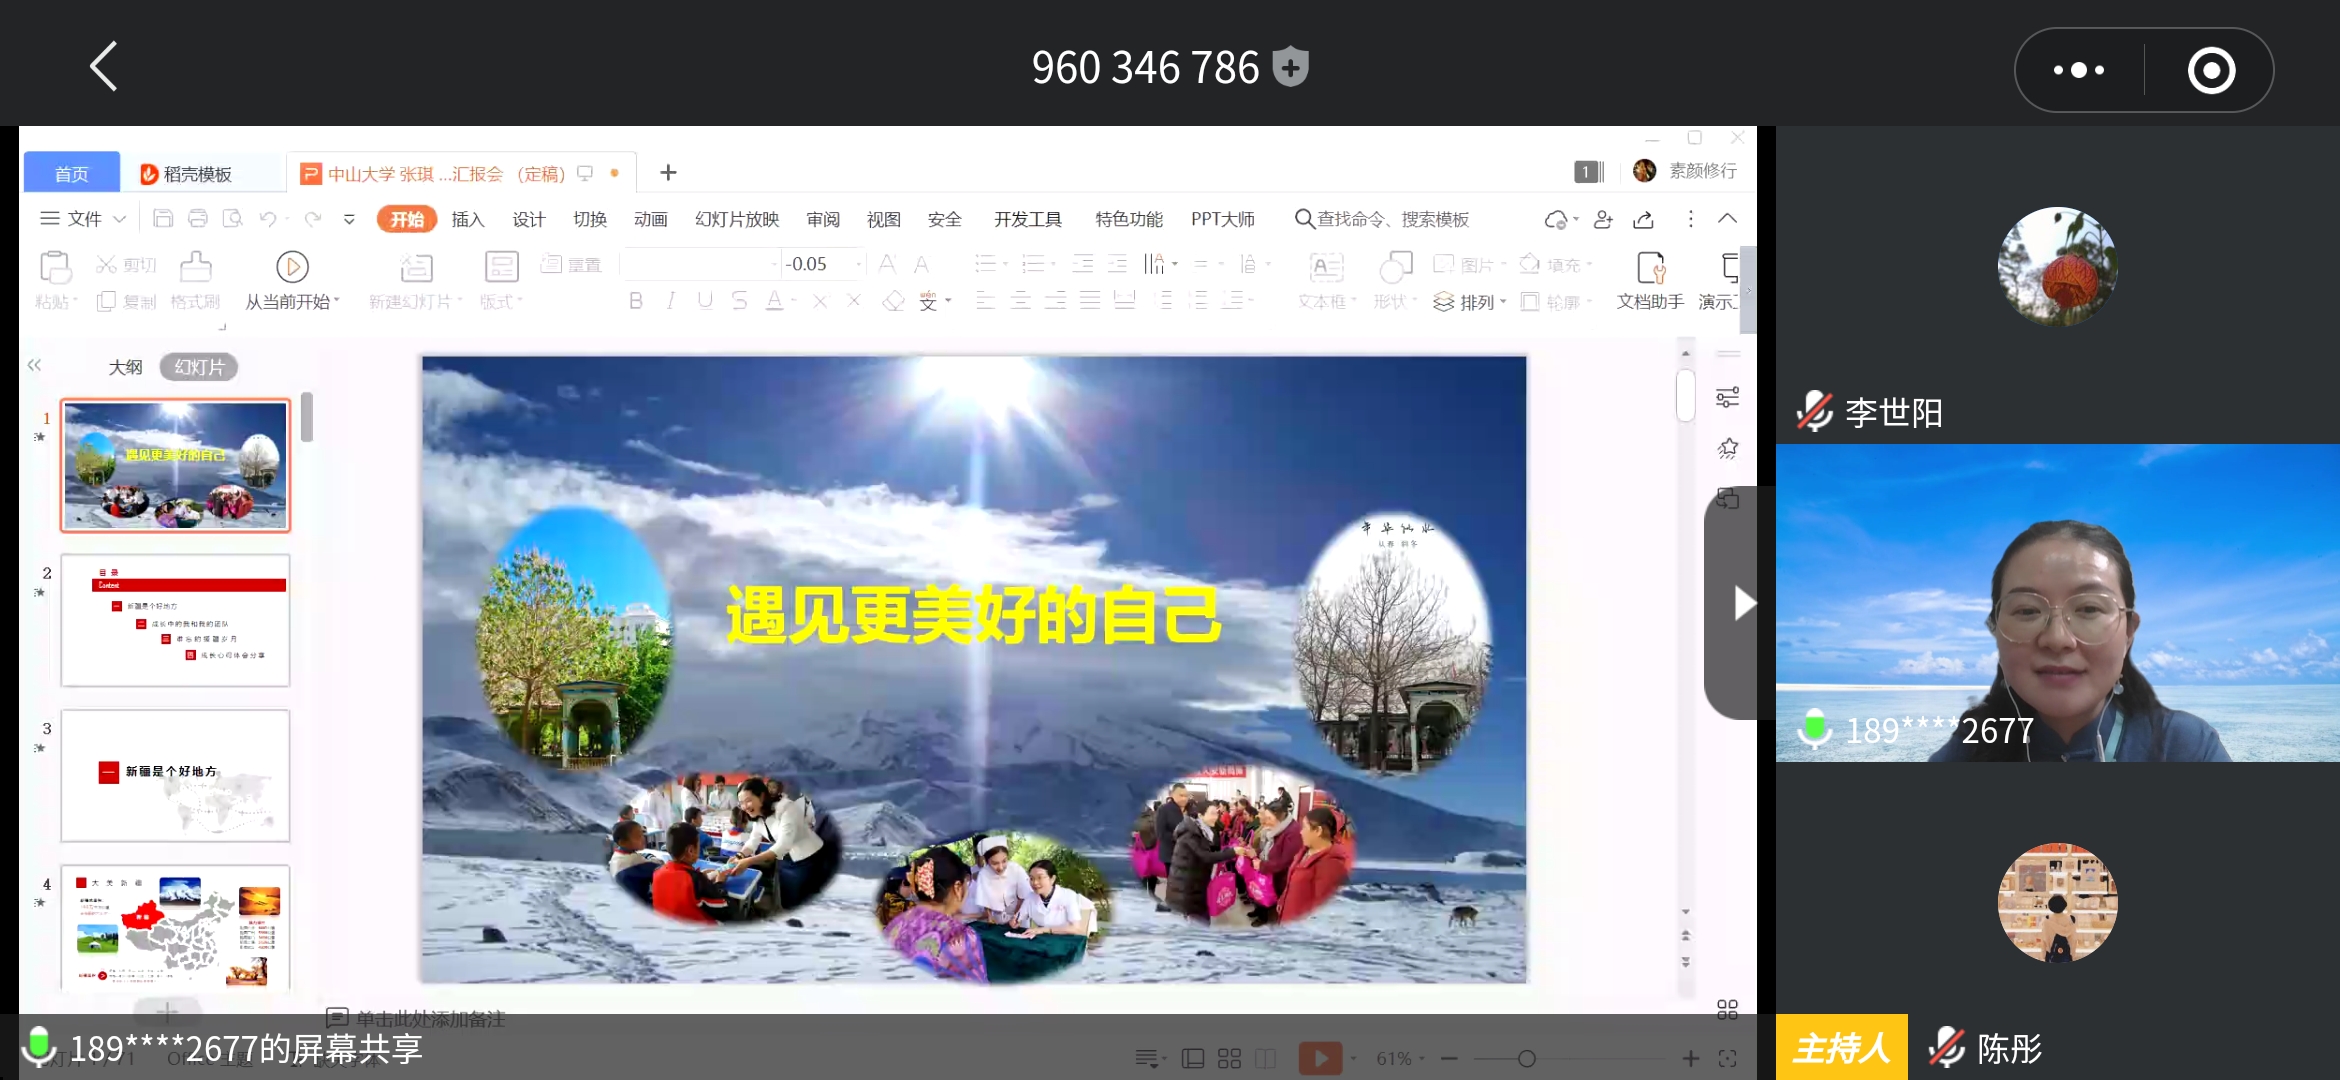Click 从当前开始 slideshow button
2340x1080 pixels.
click(292, 280)
